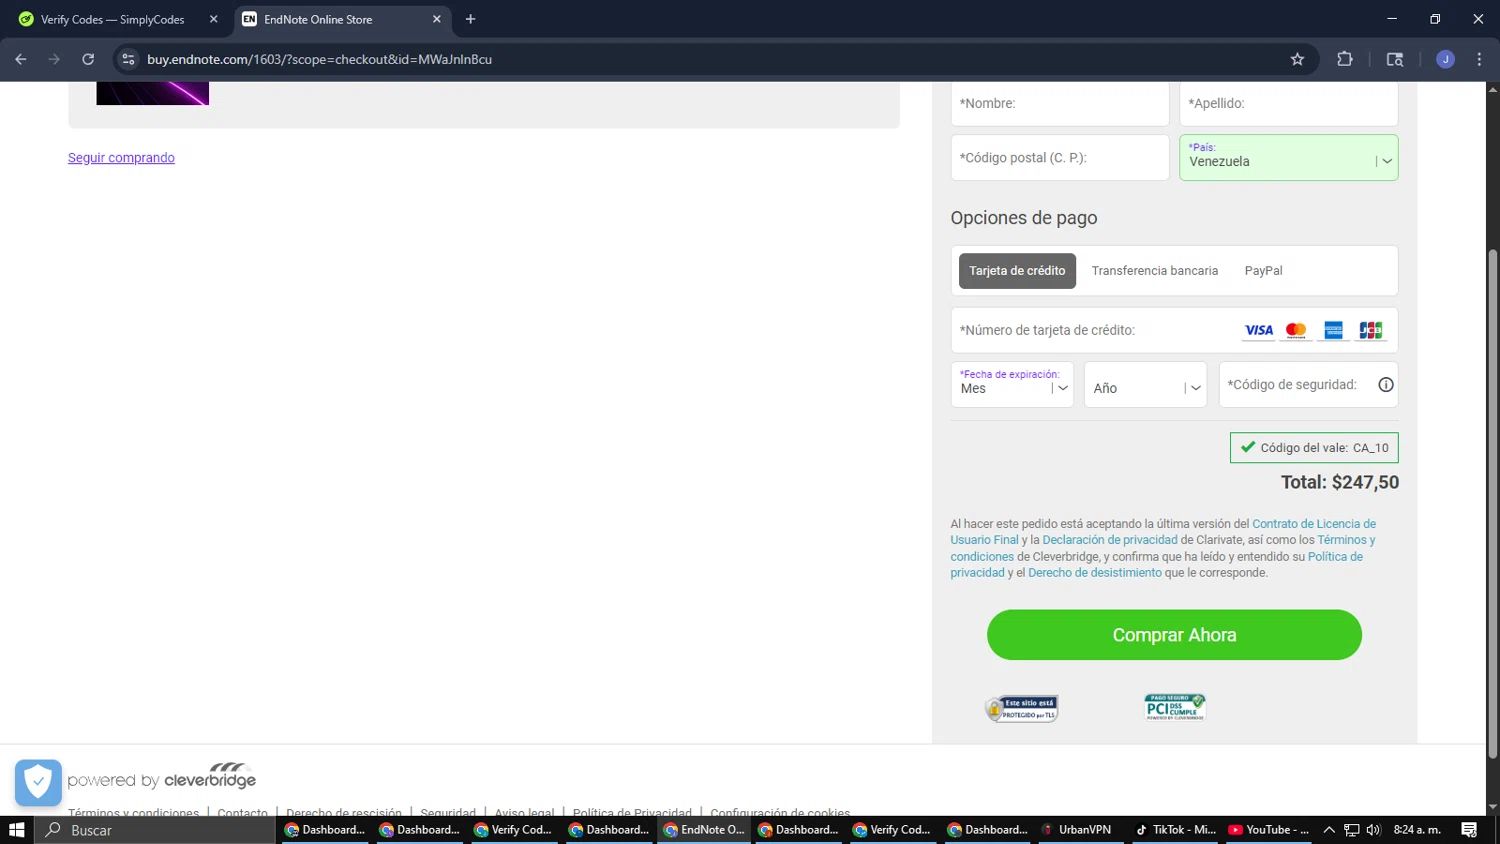The width and height of the screenshot is (1500, 844).
Task: Click the Apellido input field
Action: click(x=1288, y=103)
